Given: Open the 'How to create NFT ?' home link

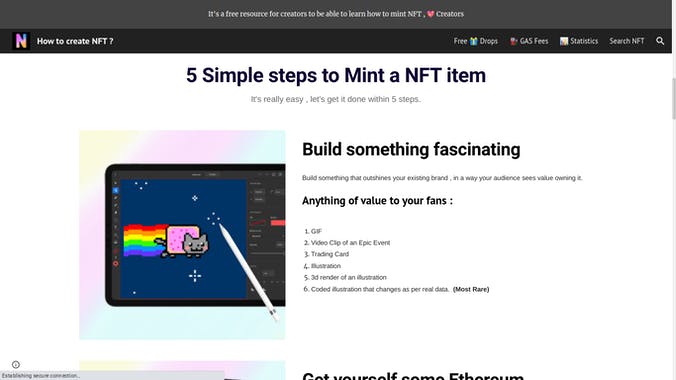Looking at the screenshot, I should point(75,41).
